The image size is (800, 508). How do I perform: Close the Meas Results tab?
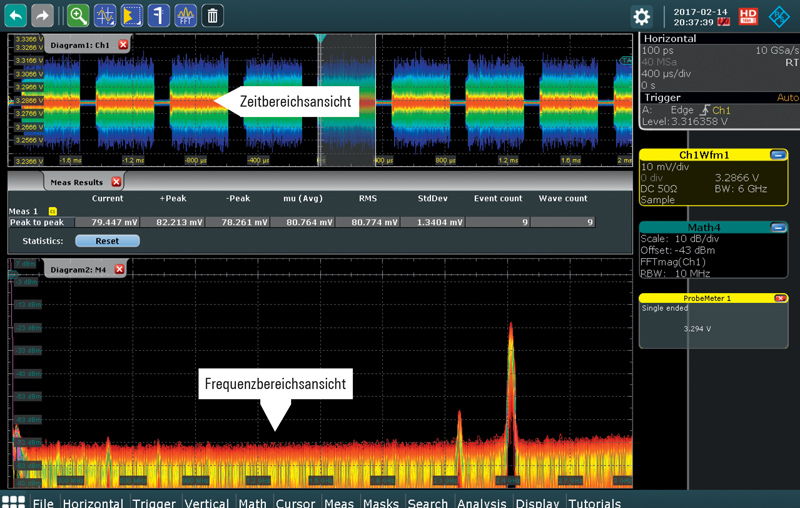[116, 182]
